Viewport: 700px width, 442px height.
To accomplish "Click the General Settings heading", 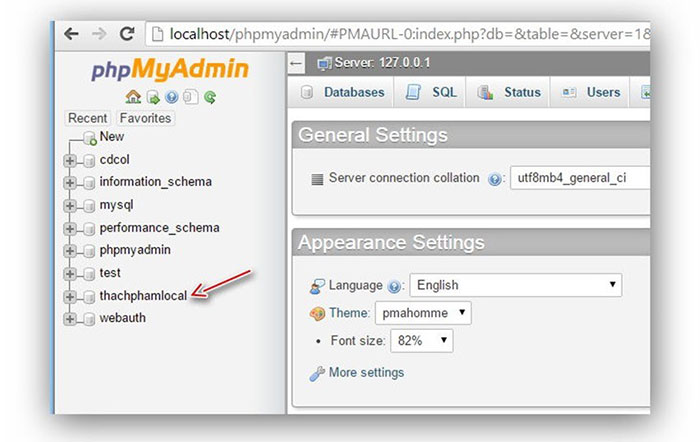I will coord(373,135).
